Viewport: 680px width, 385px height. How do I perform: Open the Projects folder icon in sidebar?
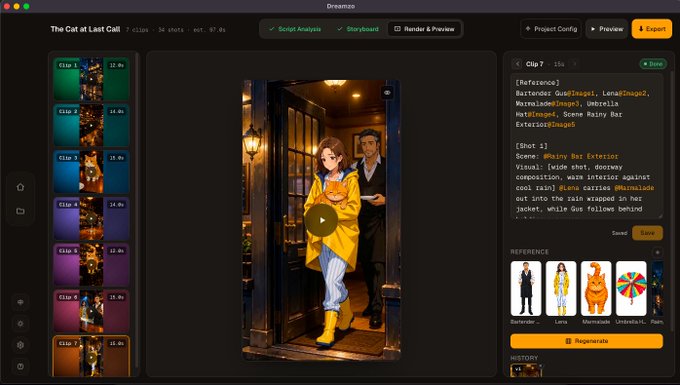[20, 211]
